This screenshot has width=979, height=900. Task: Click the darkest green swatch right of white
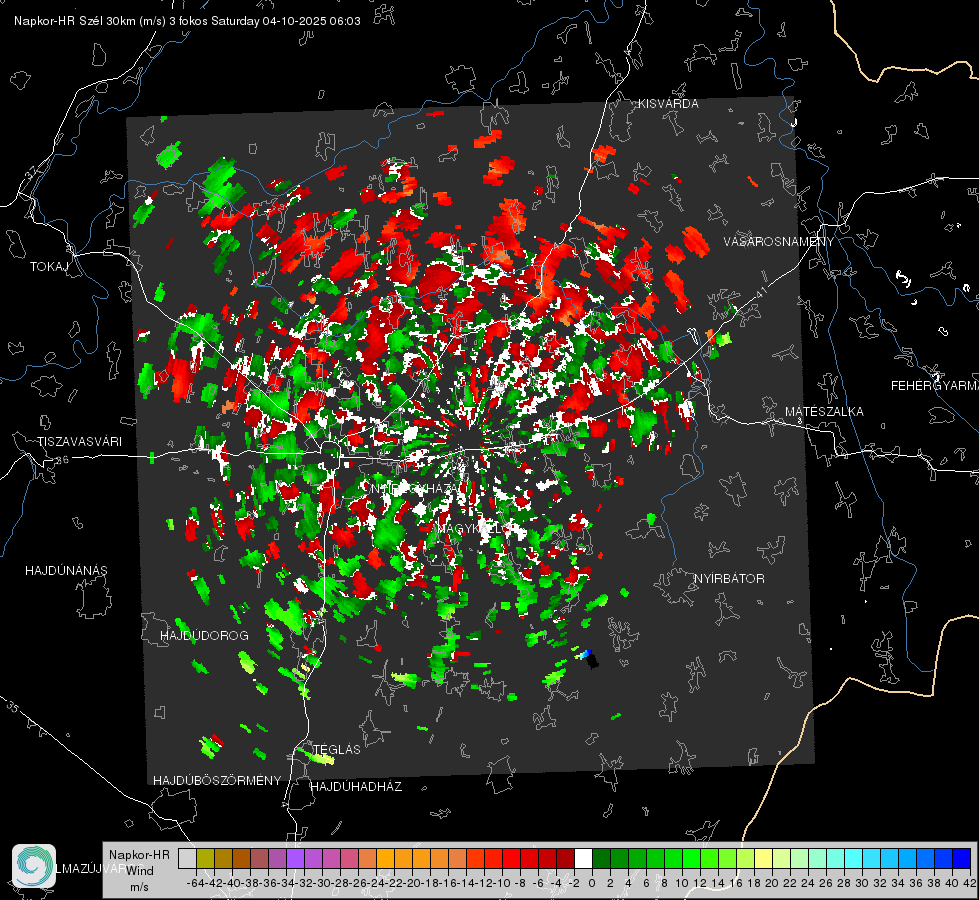(601, 858)
